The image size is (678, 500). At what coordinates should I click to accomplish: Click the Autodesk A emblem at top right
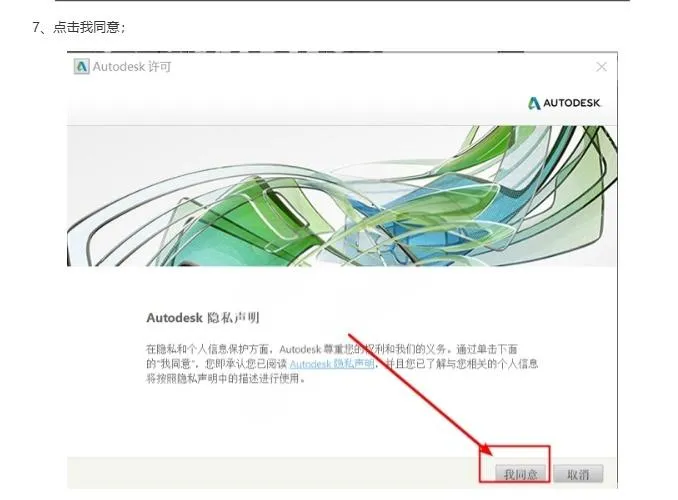534,103
